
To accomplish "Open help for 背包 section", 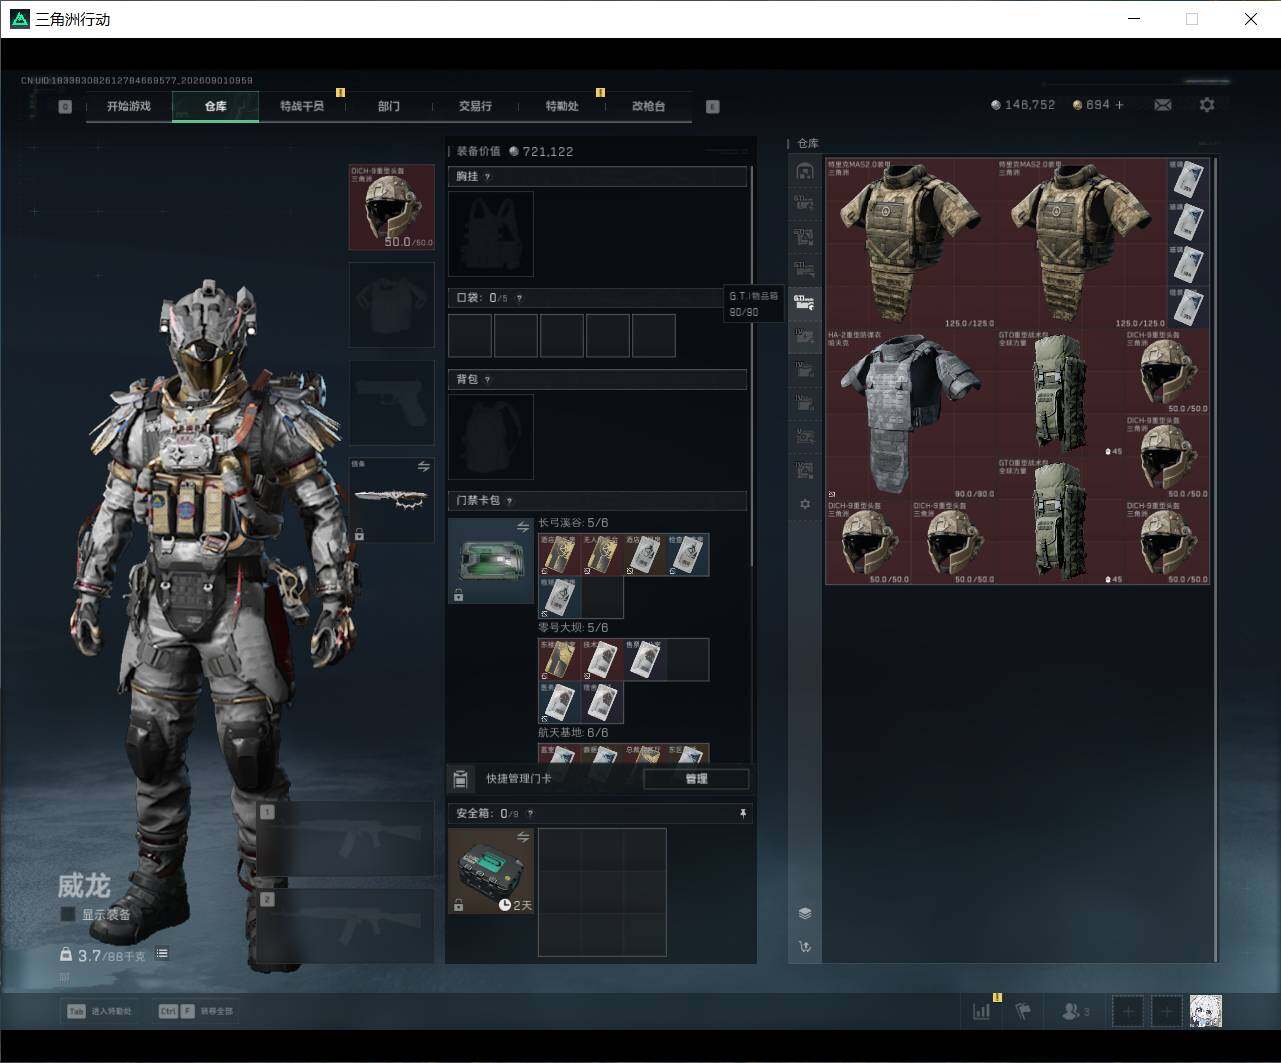I will click(488, 380).
